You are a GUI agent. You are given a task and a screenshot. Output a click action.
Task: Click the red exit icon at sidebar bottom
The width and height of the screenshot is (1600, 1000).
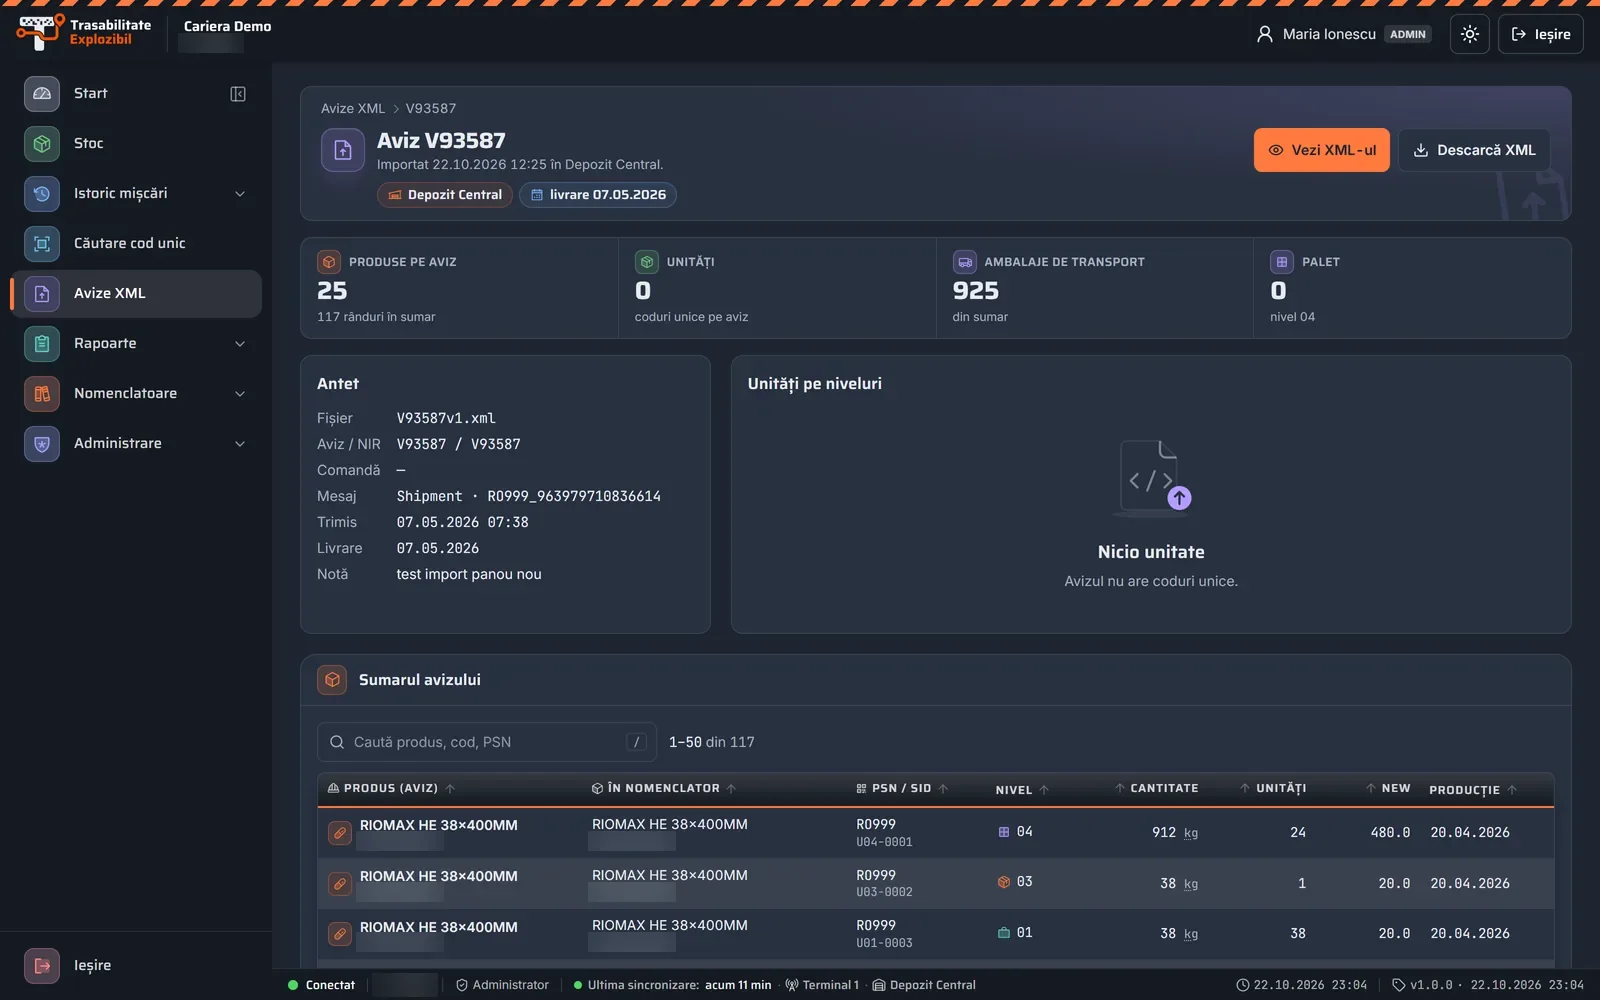pyautogui.click(x=42, y=966)
